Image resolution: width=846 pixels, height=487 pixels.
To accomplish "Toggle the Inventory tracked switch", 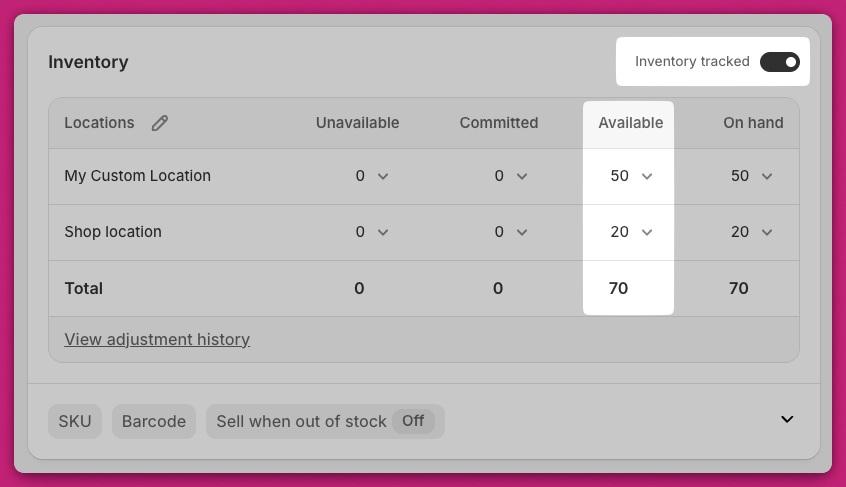I will (780, 62).
